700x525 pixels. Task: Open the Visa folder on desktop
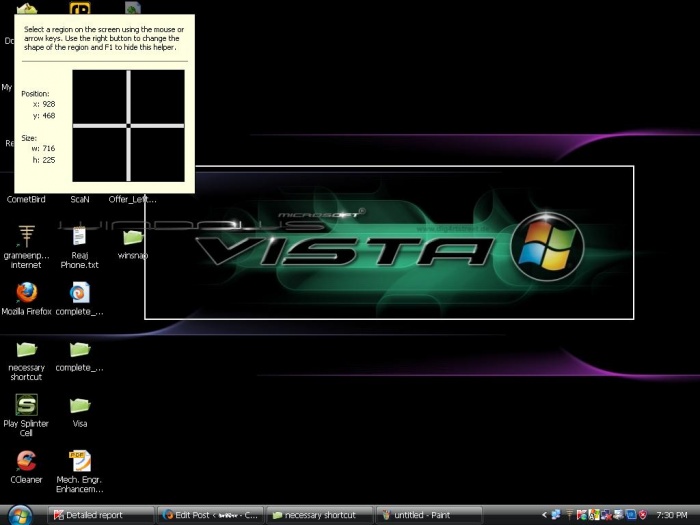(x=80, y=405)
